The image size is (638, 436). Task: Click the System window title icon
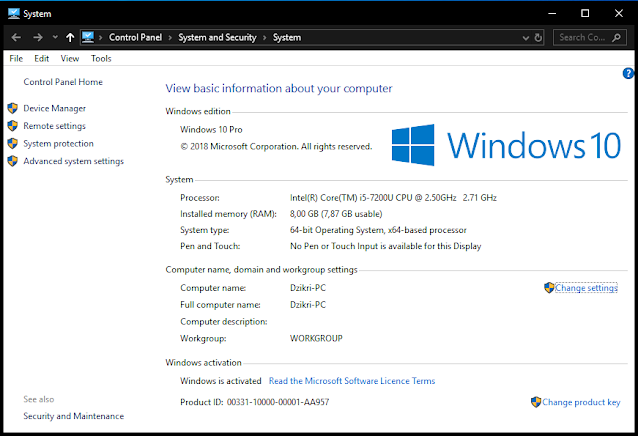[13, 13]
